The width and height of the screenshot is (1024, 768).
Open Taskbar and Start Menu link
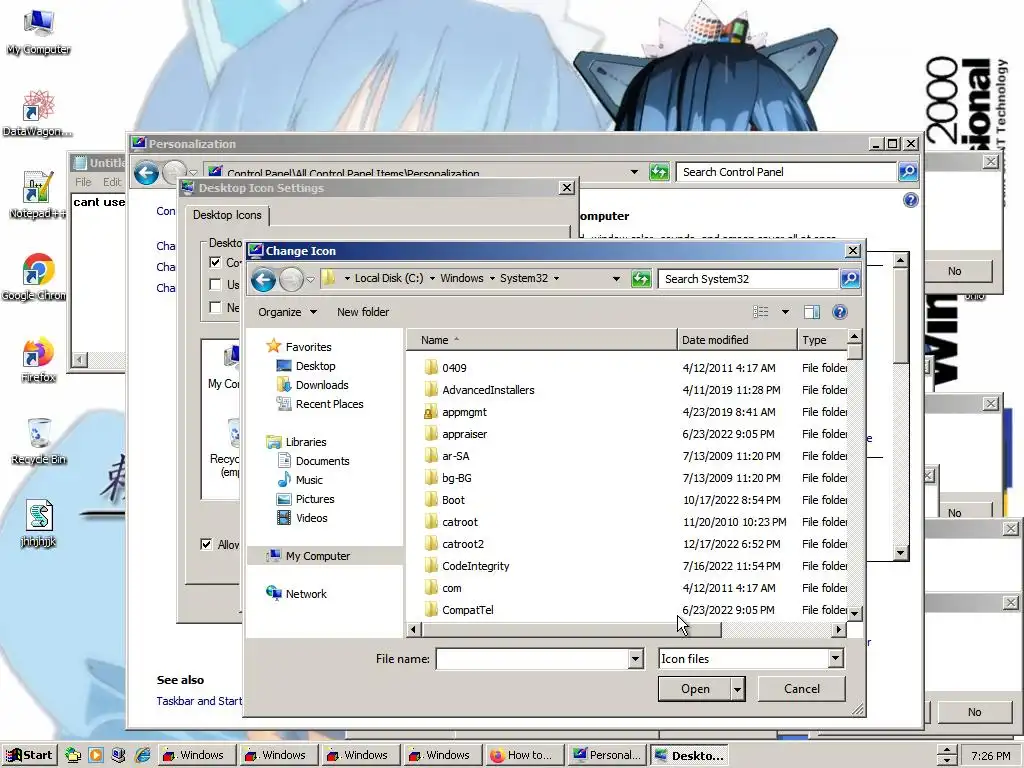click(199, 701)
